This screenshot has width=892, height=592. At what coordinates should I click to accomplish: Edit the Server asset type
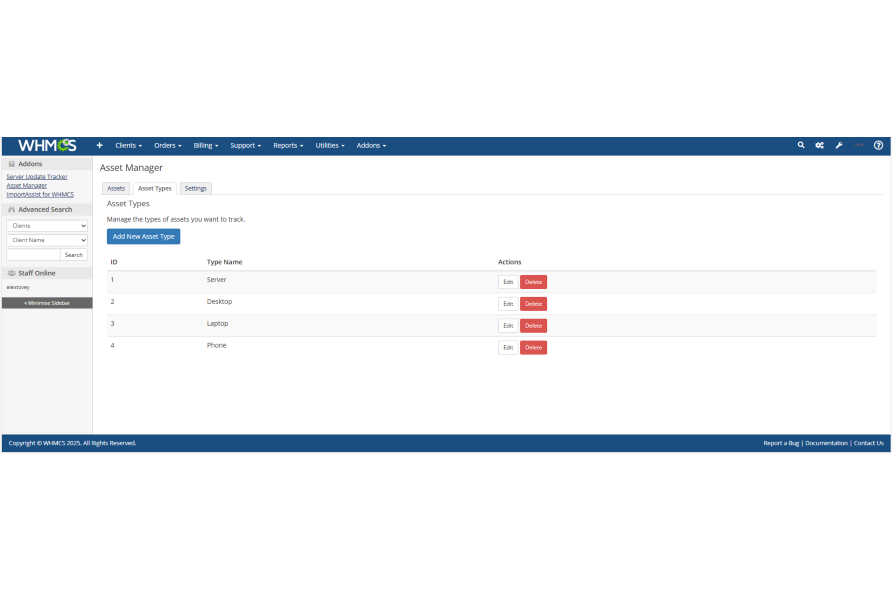[x=508, y=282]
